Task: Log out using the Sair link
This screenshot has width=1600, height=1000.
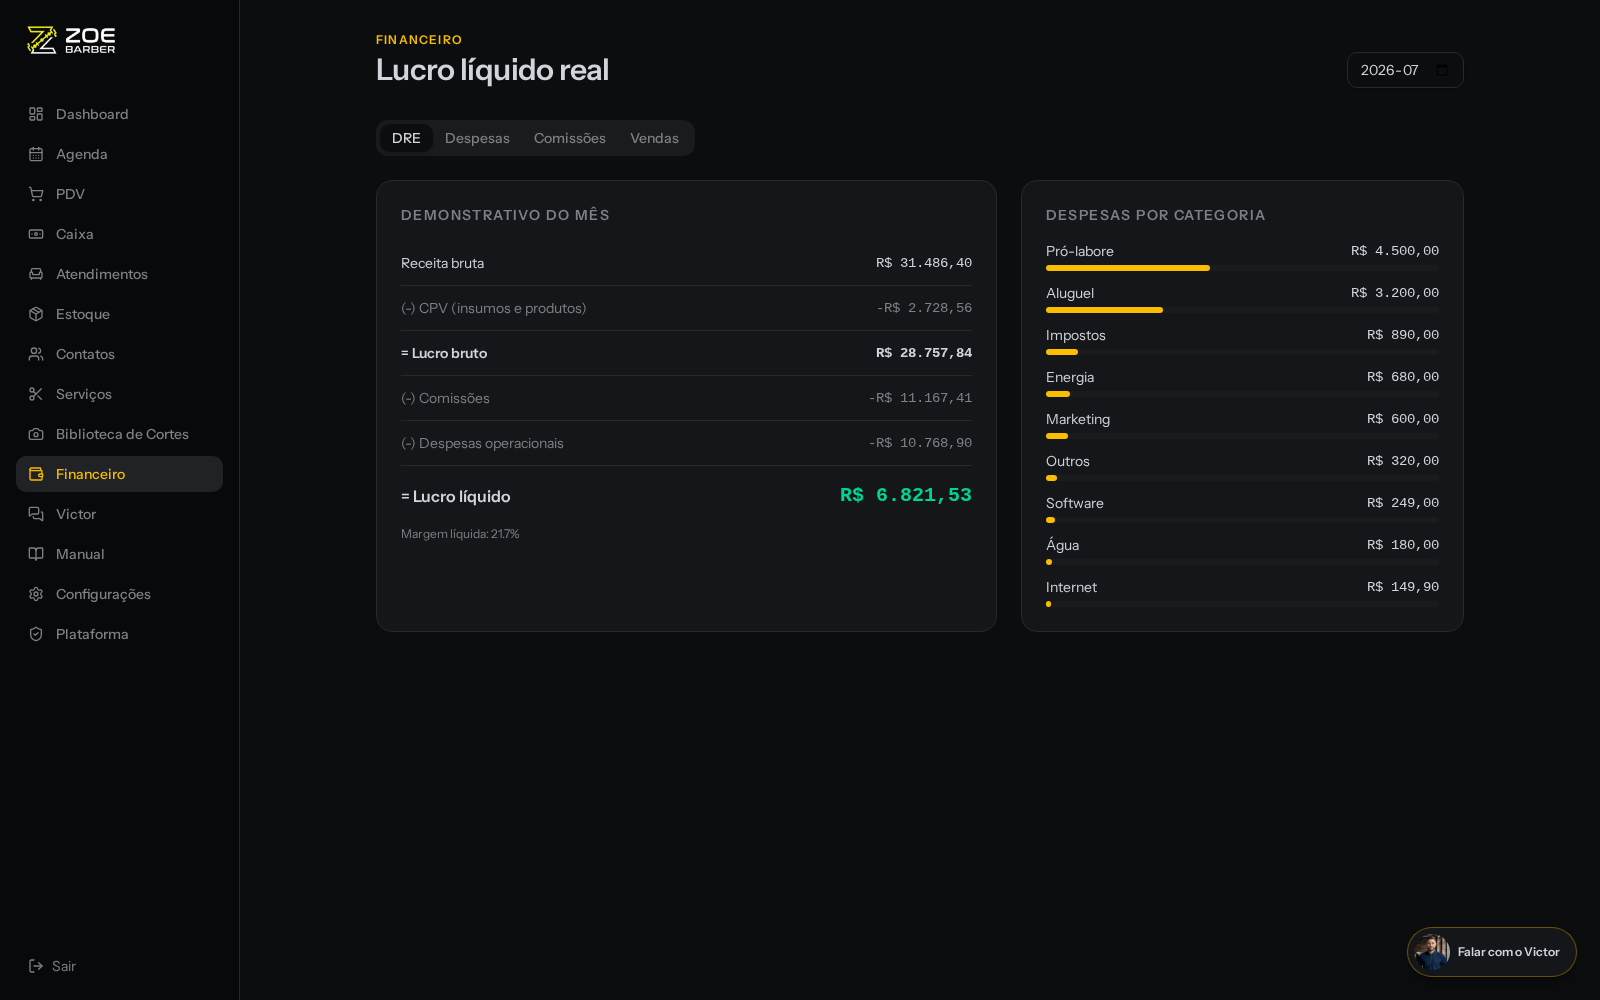Action: pyautogui.click(x=52, y=966)
